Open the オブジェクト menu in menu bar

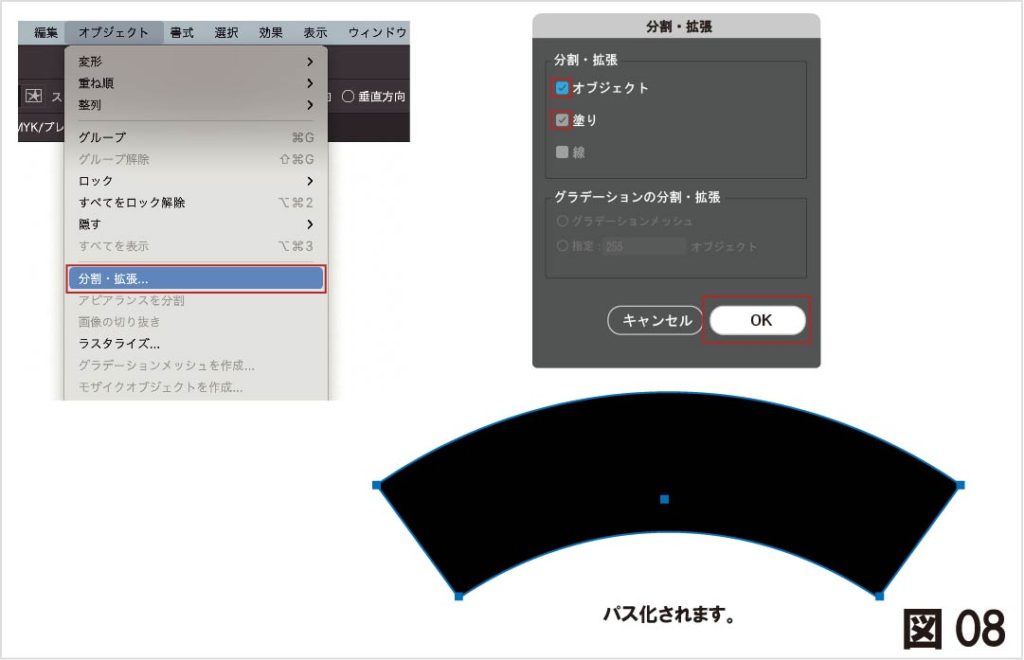(x=113, y=33)
